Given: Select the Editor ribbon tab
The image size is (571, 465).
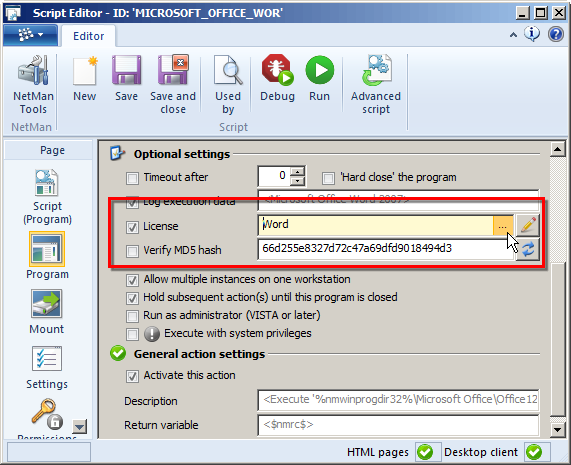Looking at the screenshot, I should (x=88, y=36).
